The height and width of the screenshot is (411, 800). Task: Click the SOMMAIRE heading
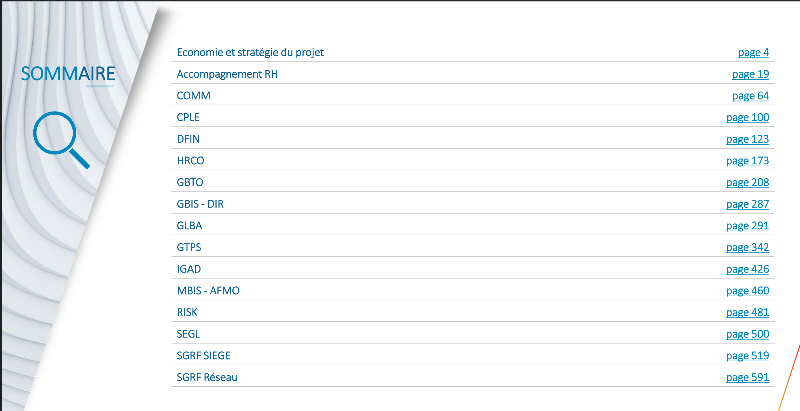[68, 73]
